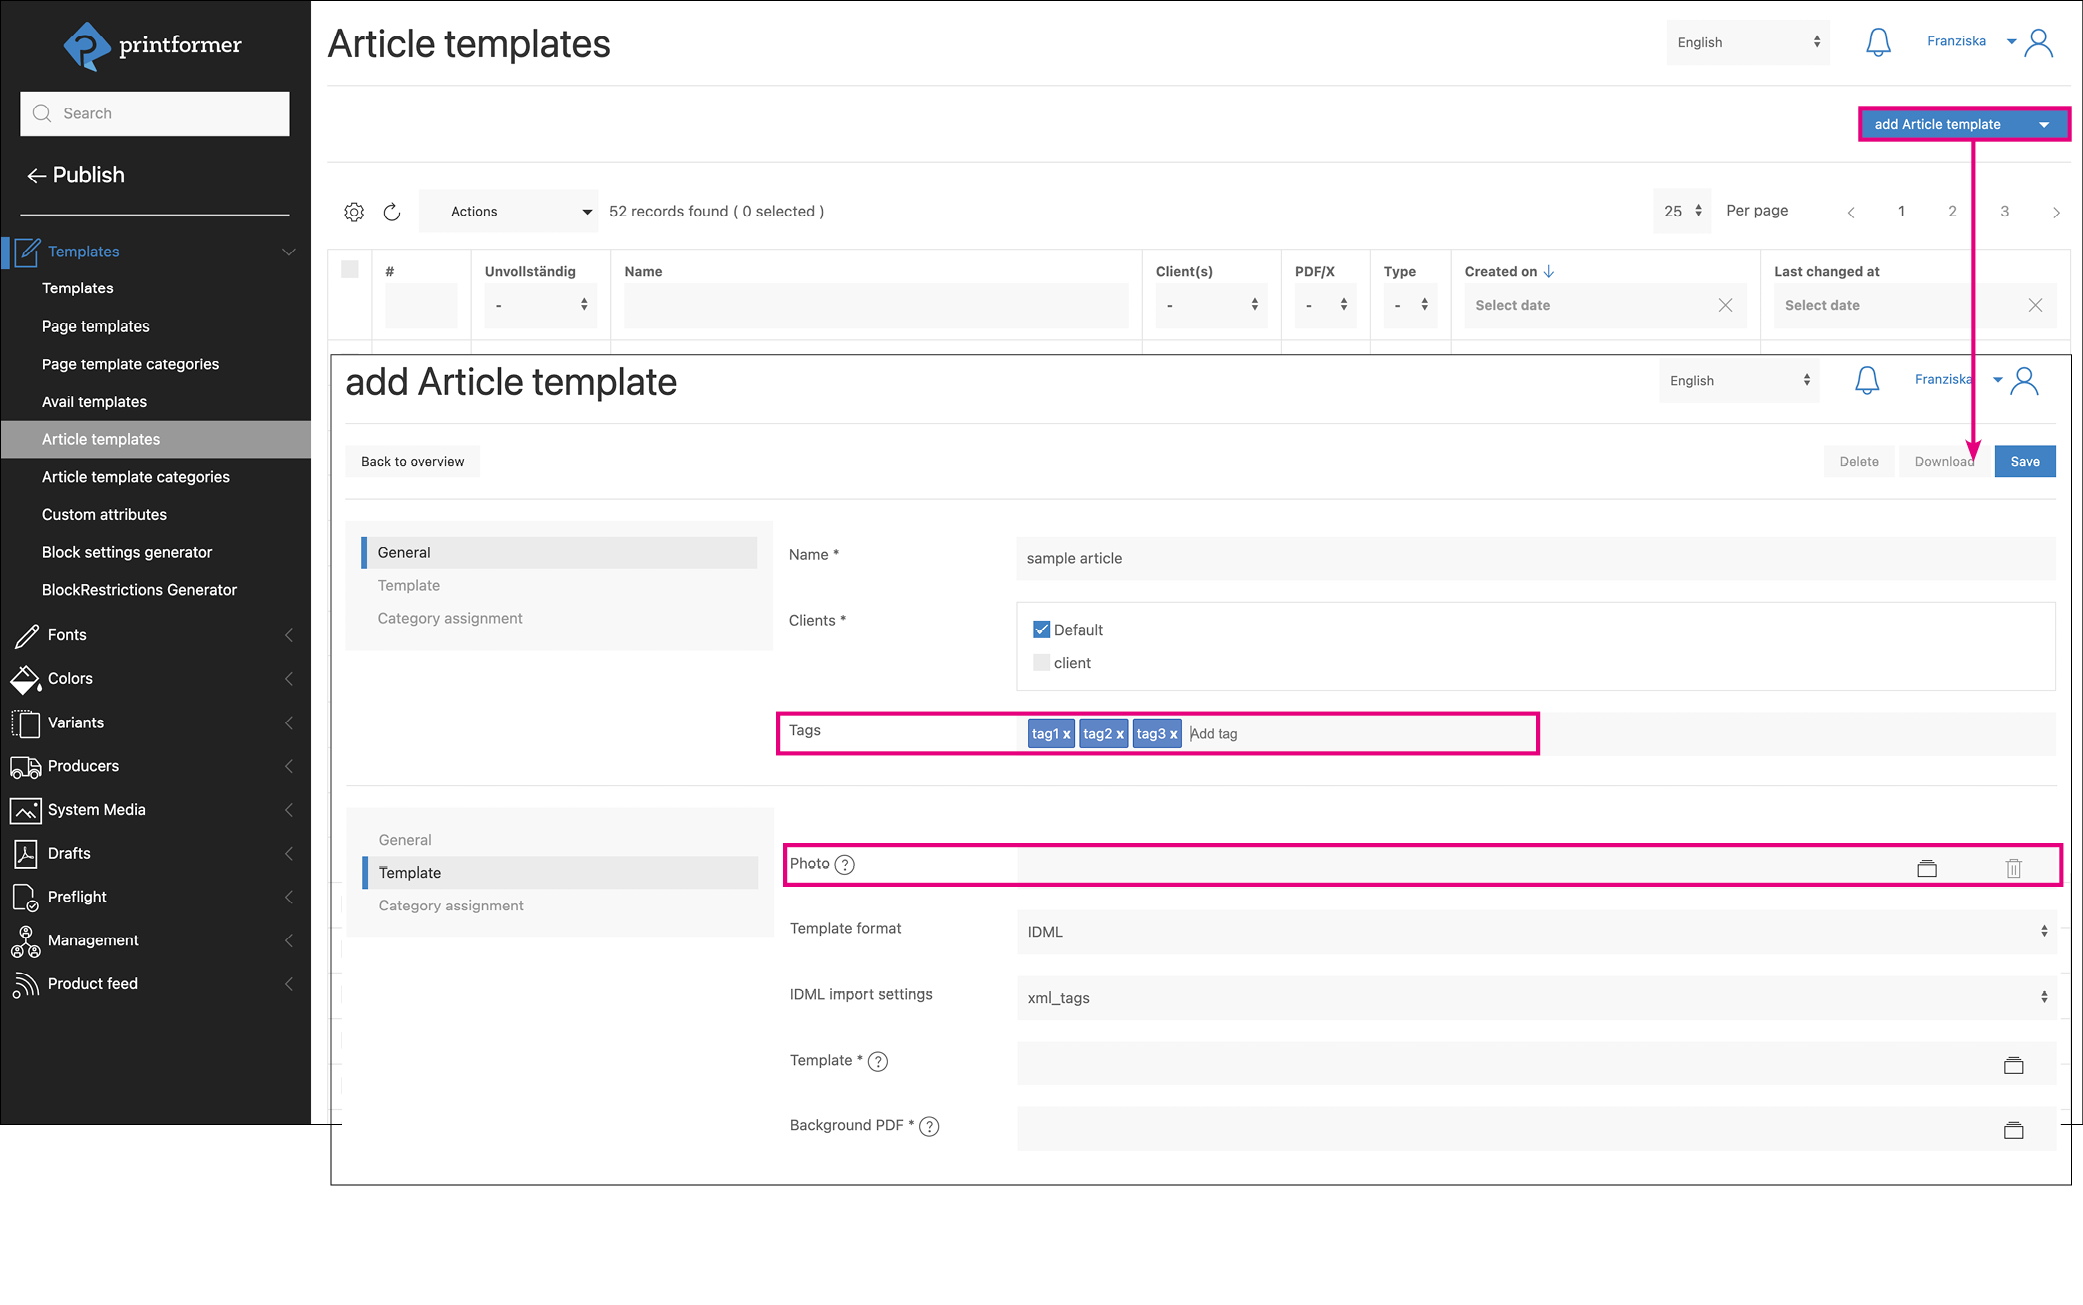Switch to Category assignment tab
The width and height of the screenshot is (2083, 1305).
450,618
